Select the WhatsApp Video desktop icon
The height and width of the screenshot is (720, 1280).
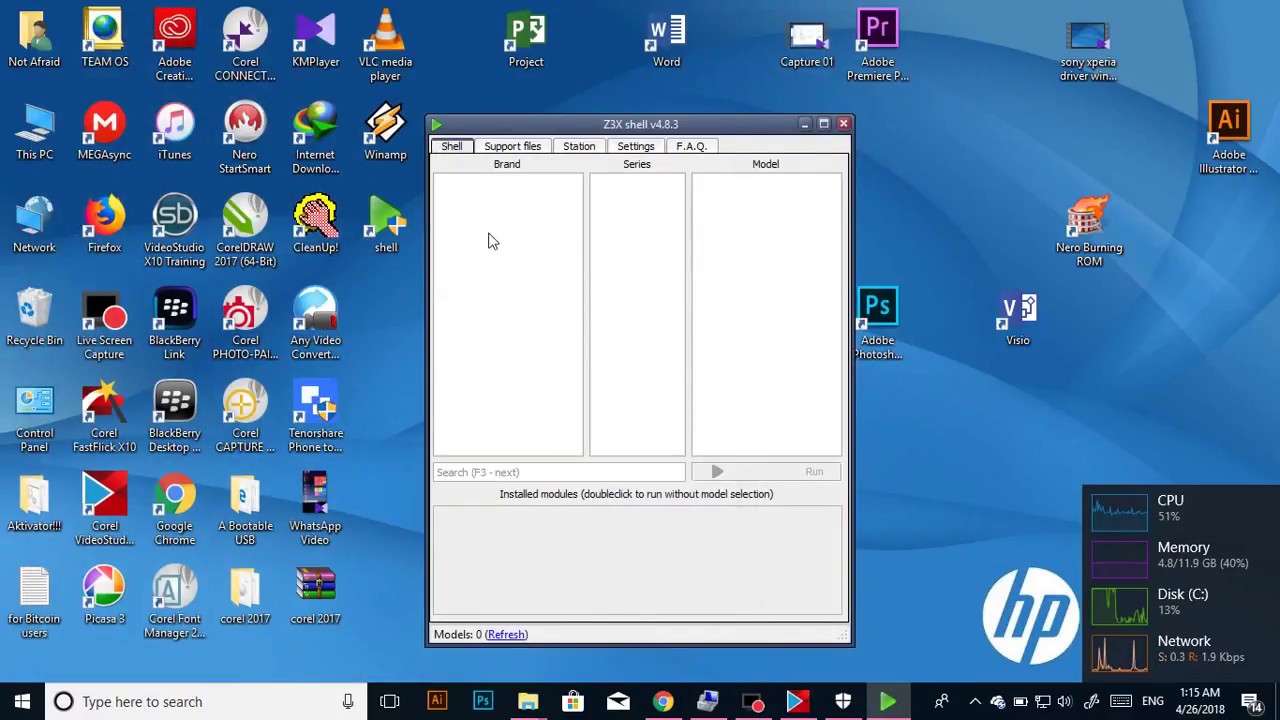tap(315, 511)
